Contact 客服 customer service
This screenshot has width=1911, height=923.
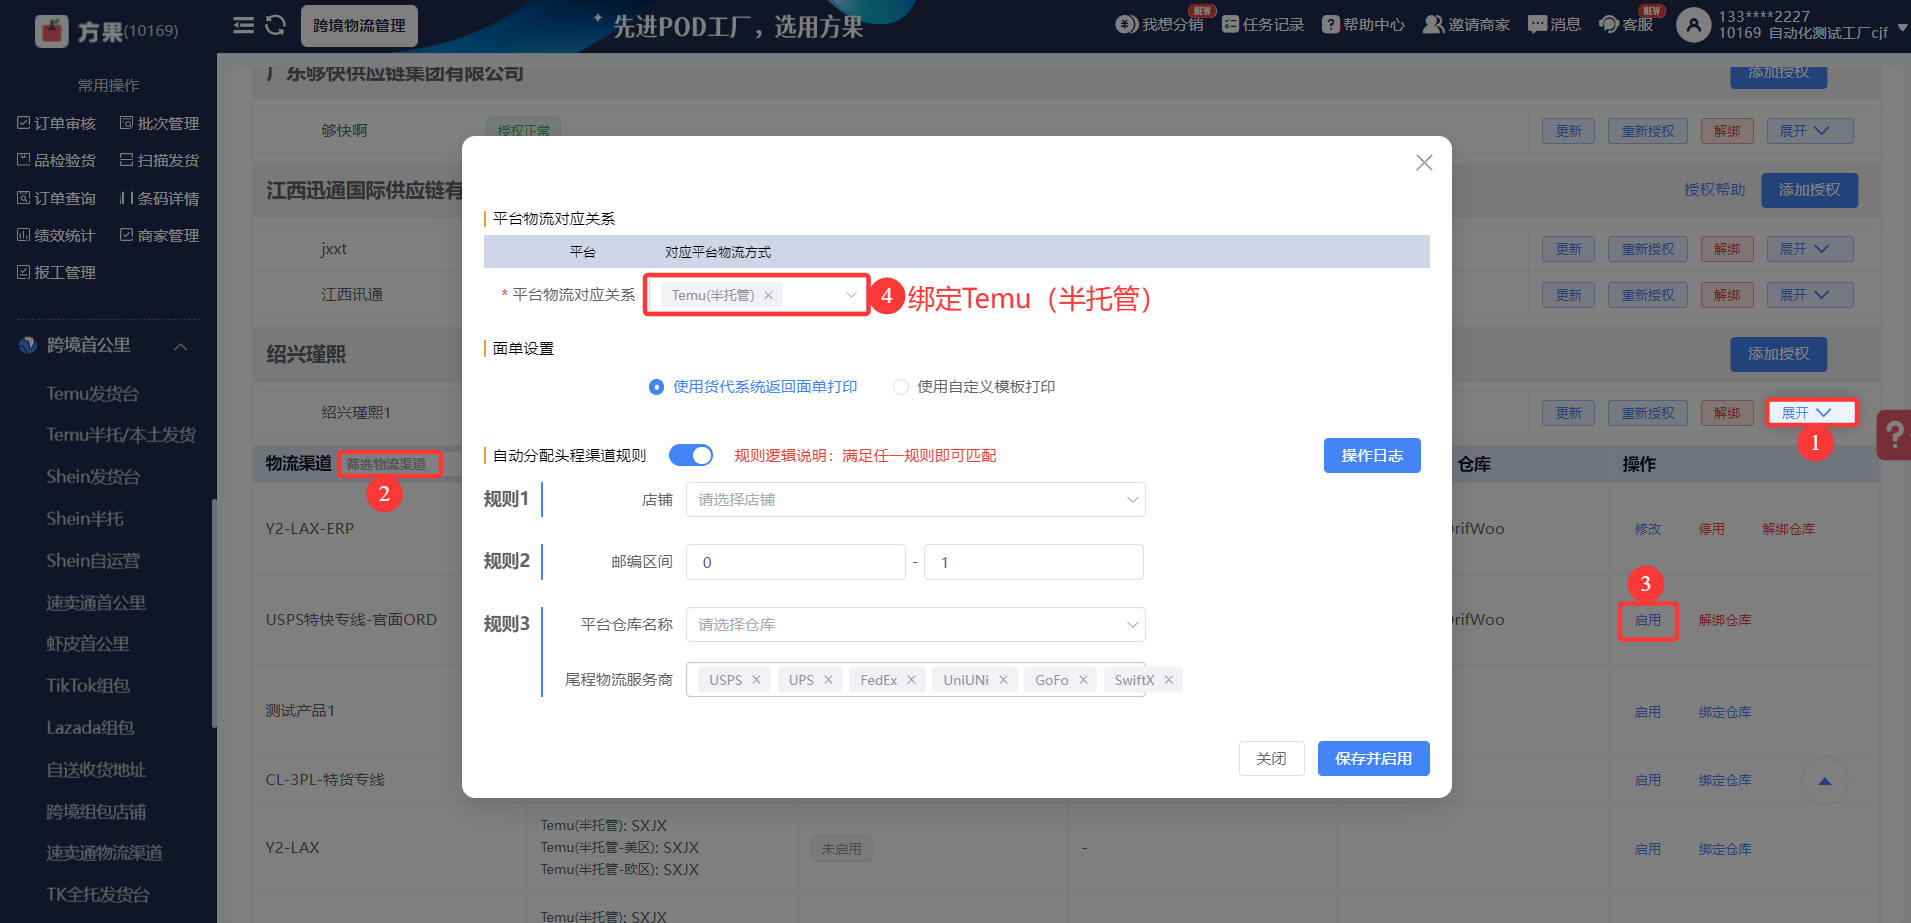[x=1626, y=25]
